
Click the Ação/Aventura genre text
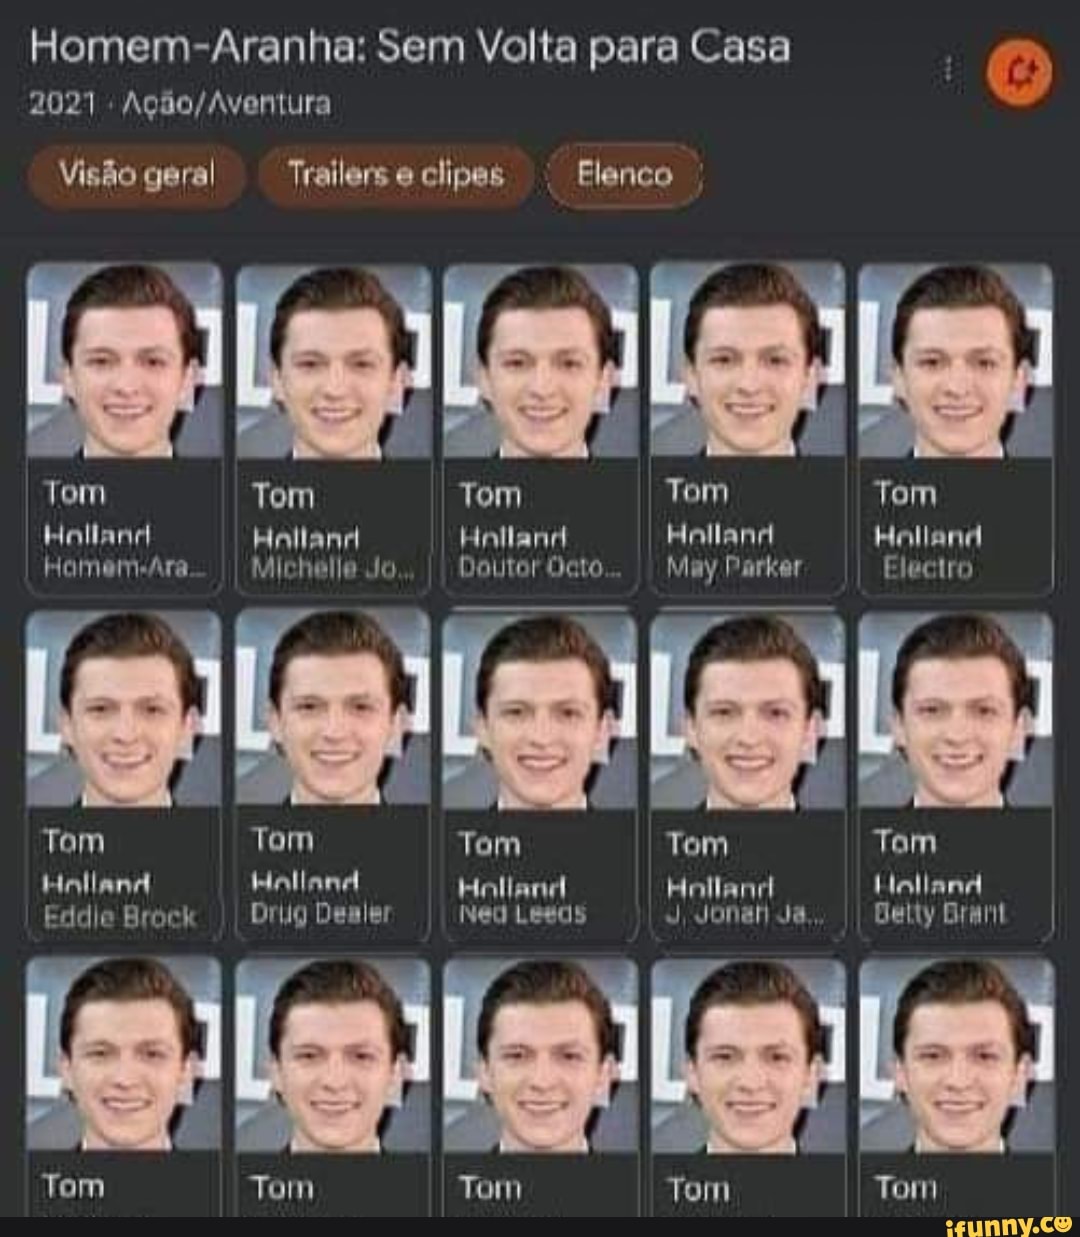tap(226, 104)
